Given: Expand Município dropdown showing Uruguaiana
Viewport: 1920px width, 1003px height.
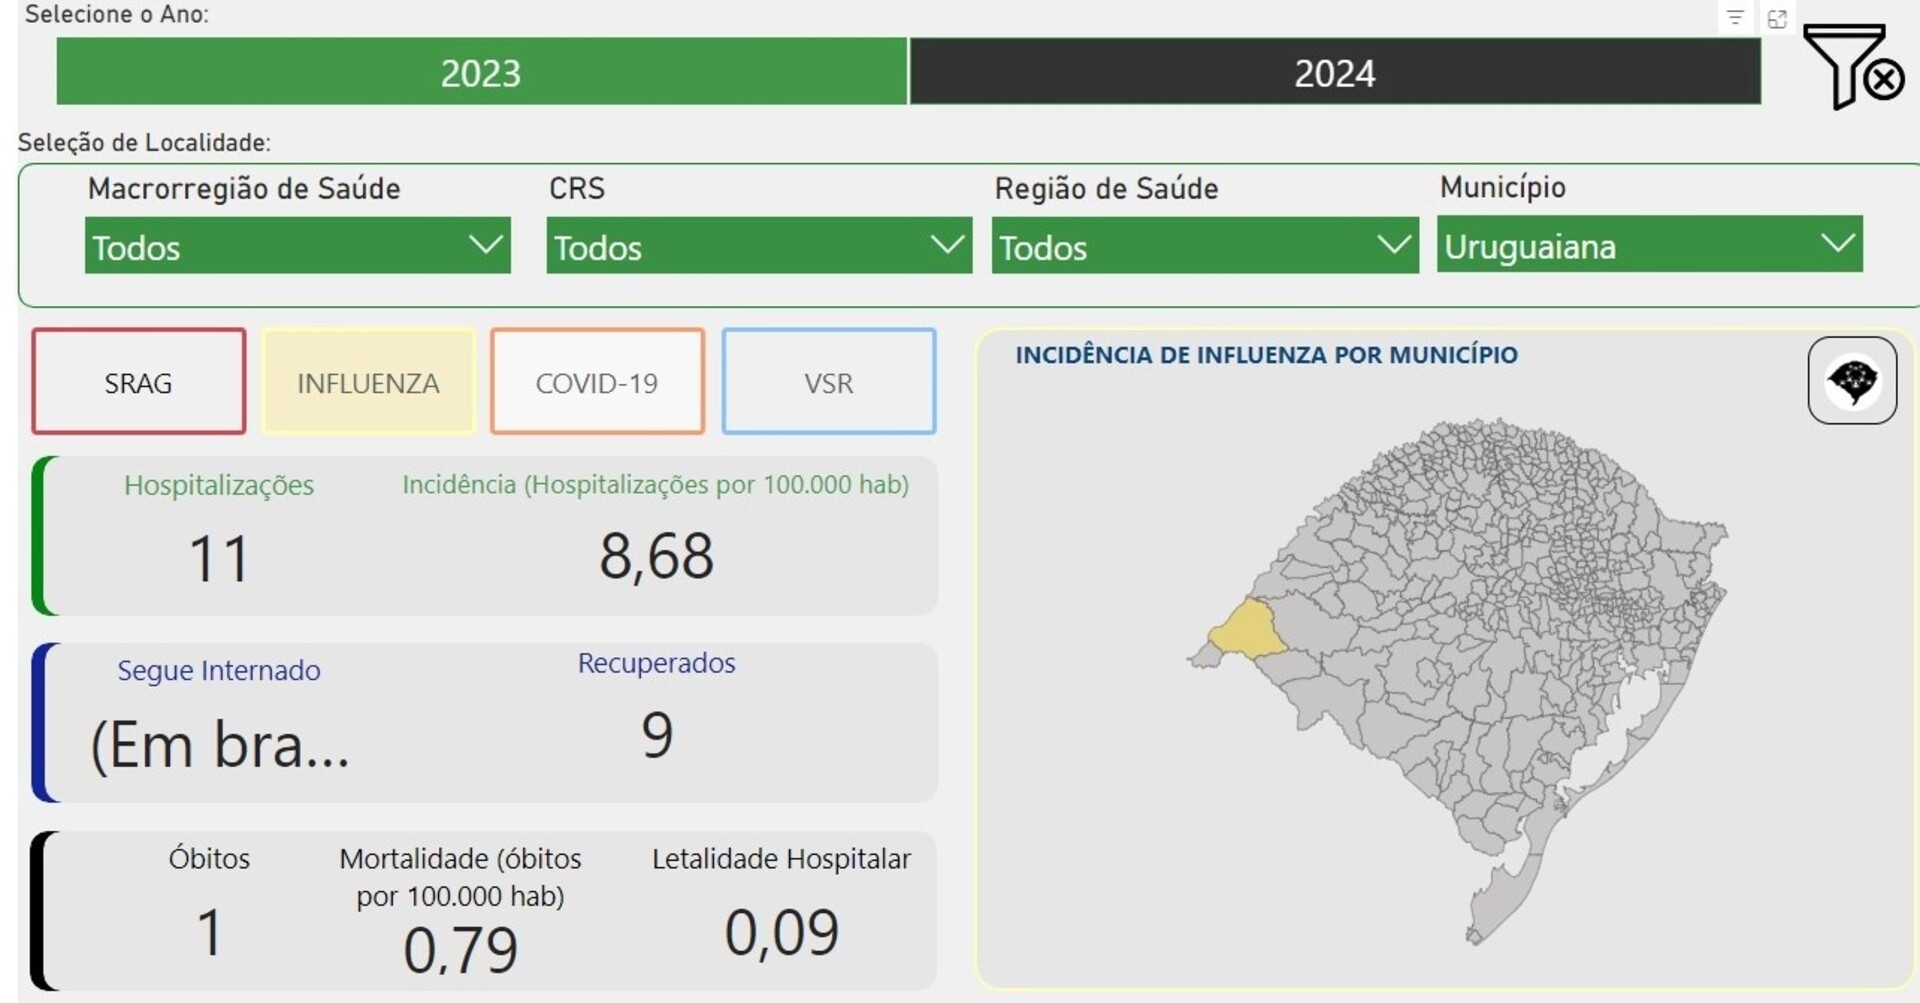Looking at the screenshot, I should pyautogui.click(x=1649, y=245).
